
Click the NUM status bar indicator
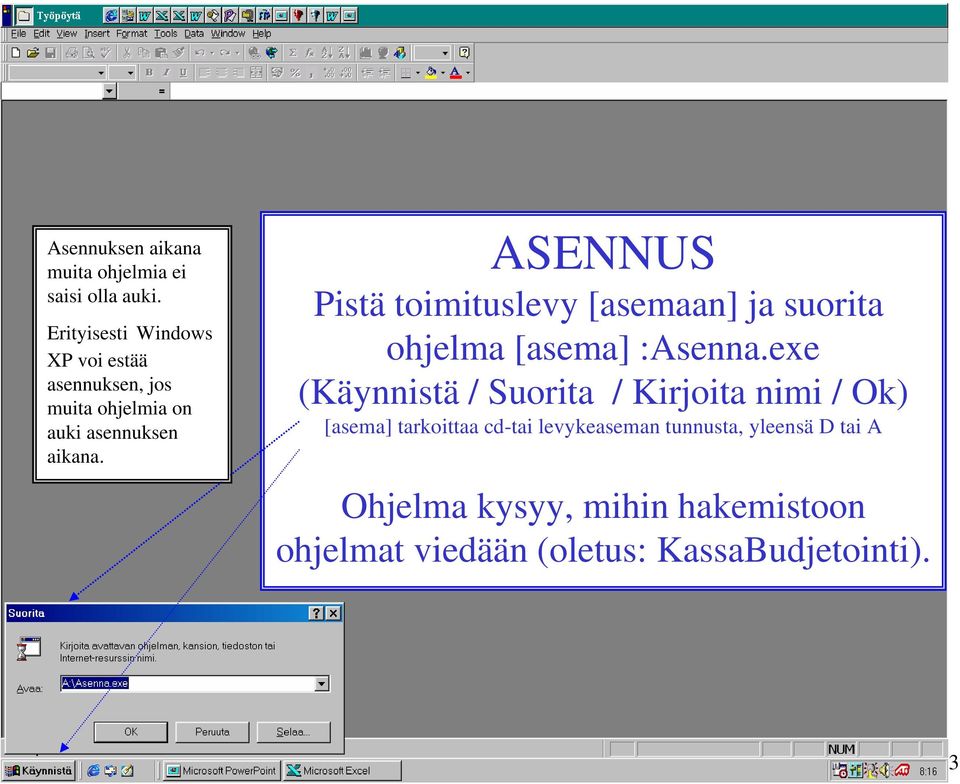(x=841, y=750)
